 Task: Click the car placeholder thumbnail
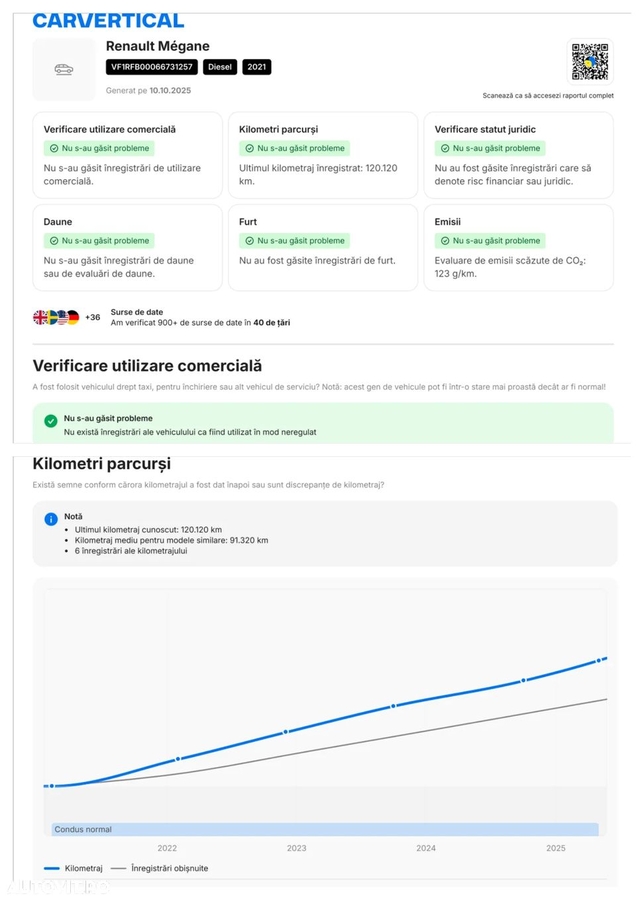click(x=64, y=69)
